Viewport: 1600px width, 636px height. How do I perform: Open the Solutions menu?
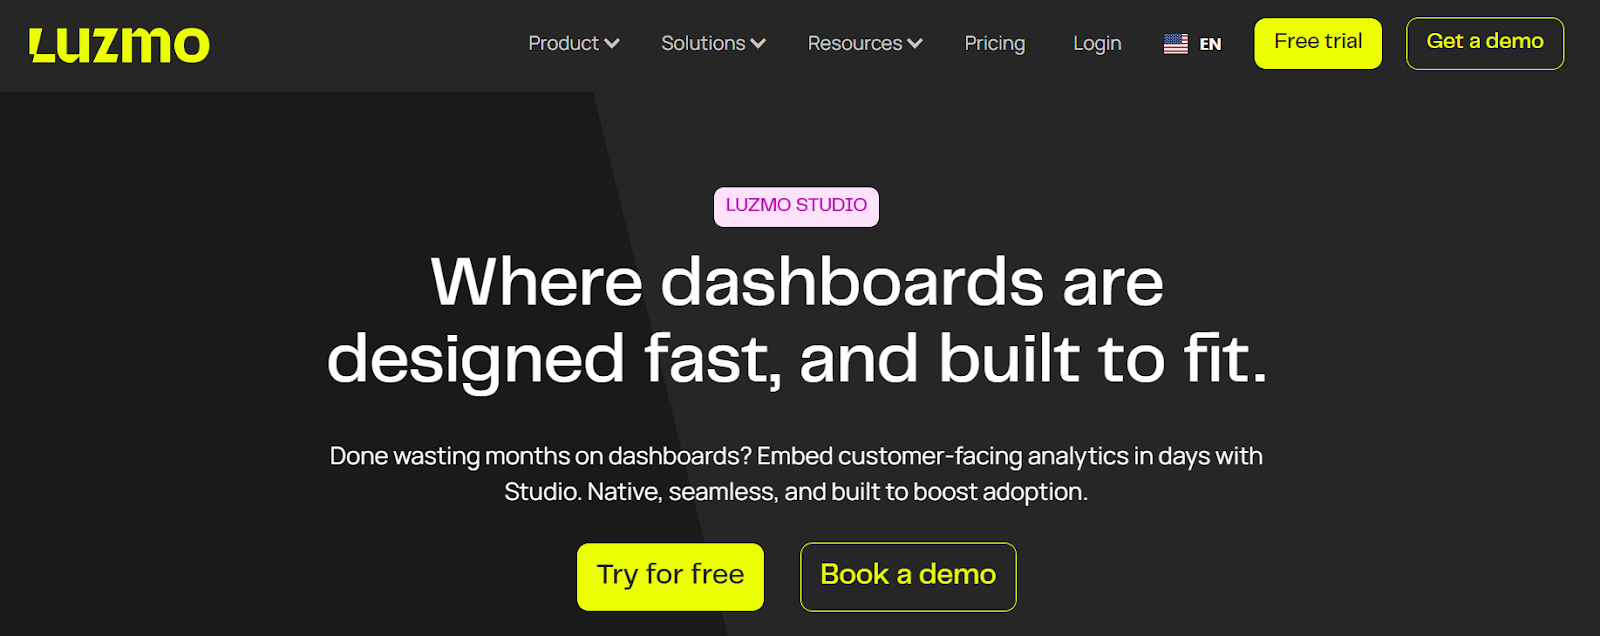pos(713,43)
